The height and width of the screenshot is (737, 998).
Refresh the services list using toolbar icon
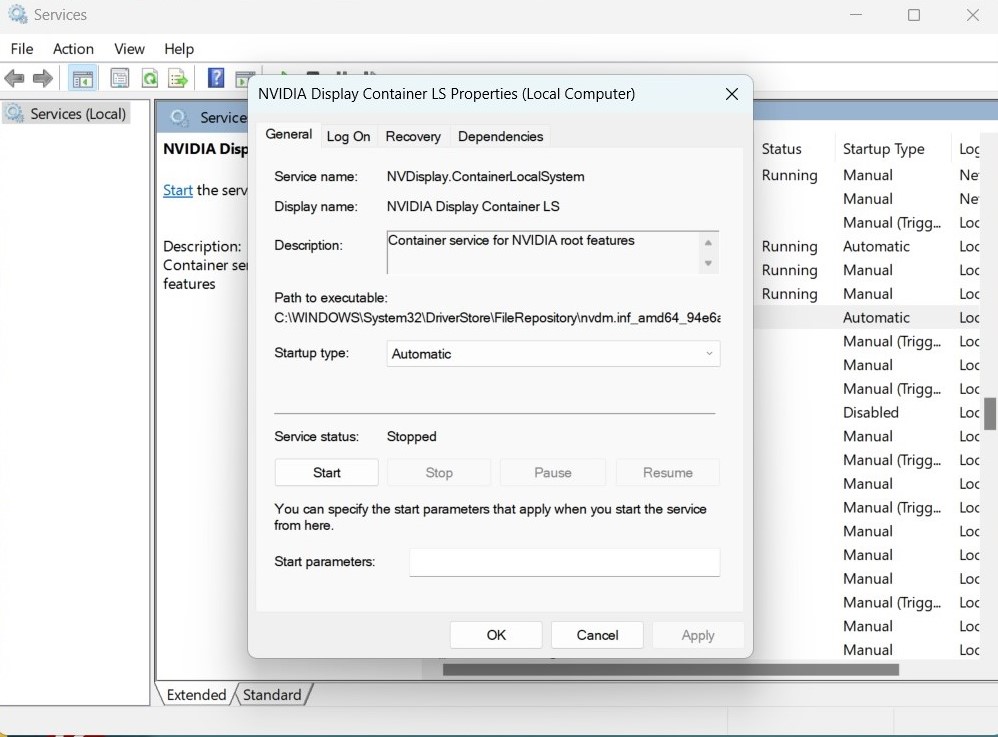pos(149,78)
